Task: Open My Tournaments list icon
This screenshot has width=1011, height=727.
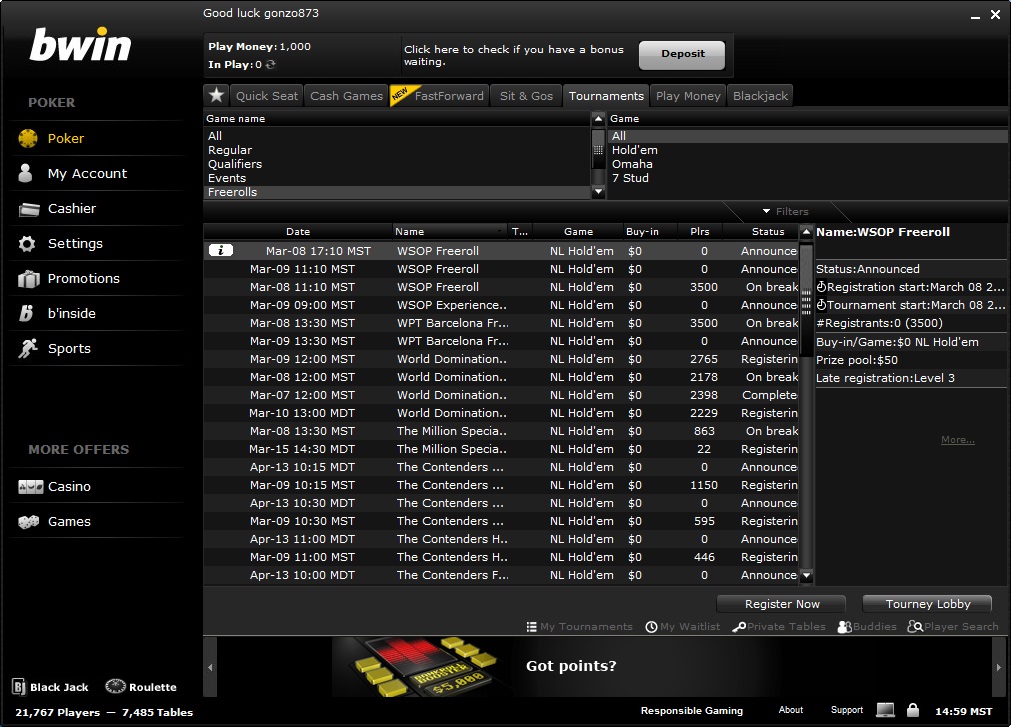Action: click(x=531, y=626)
